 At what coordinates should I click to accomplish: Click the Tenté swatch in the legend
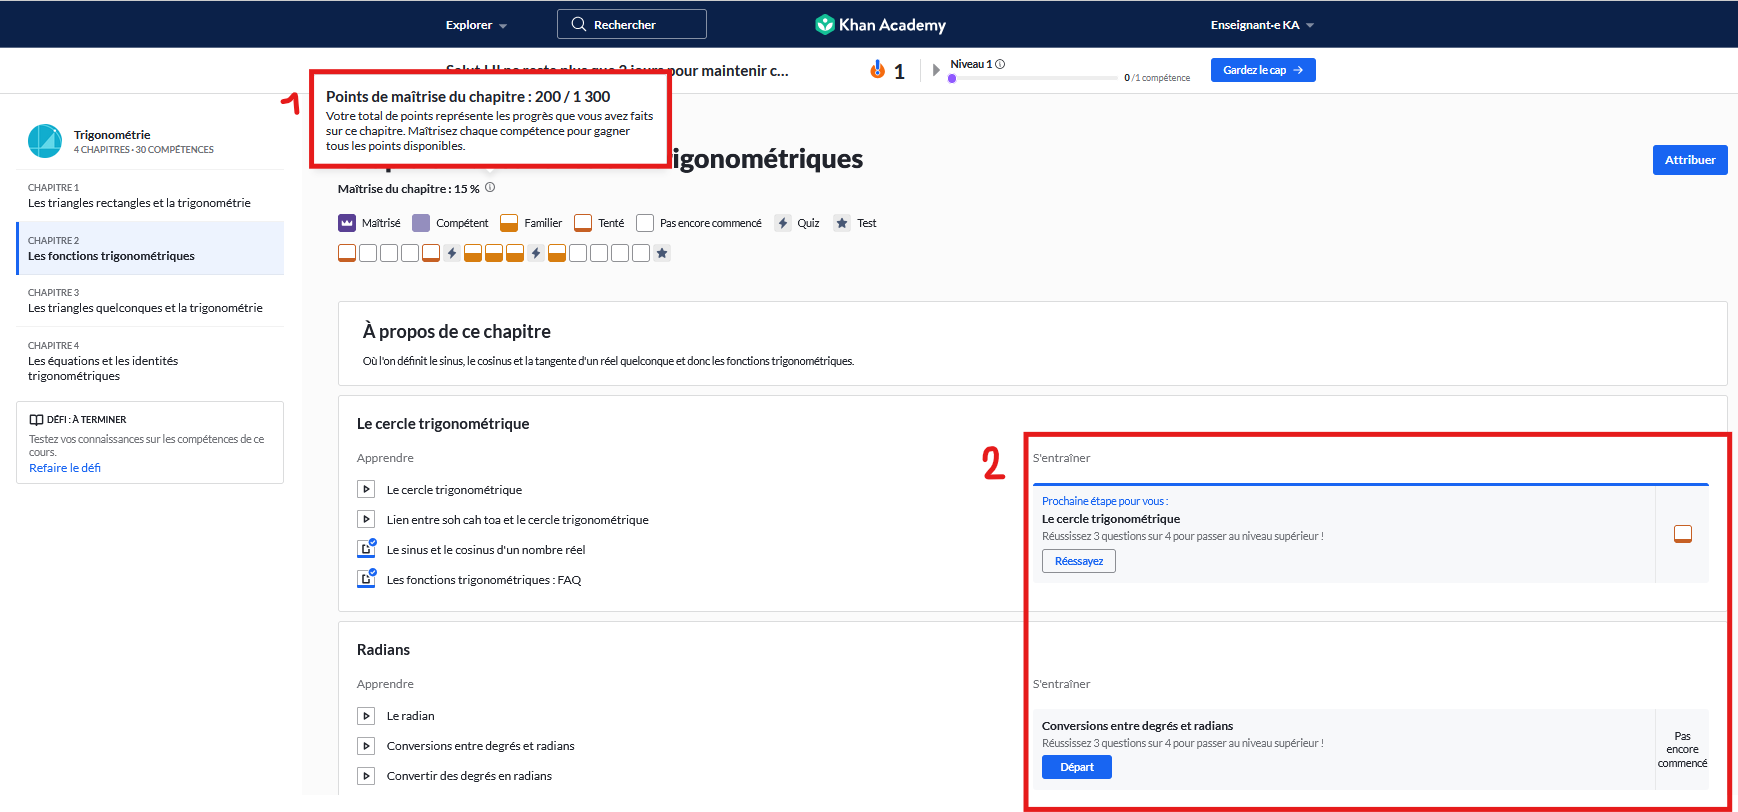pos(583,223)
